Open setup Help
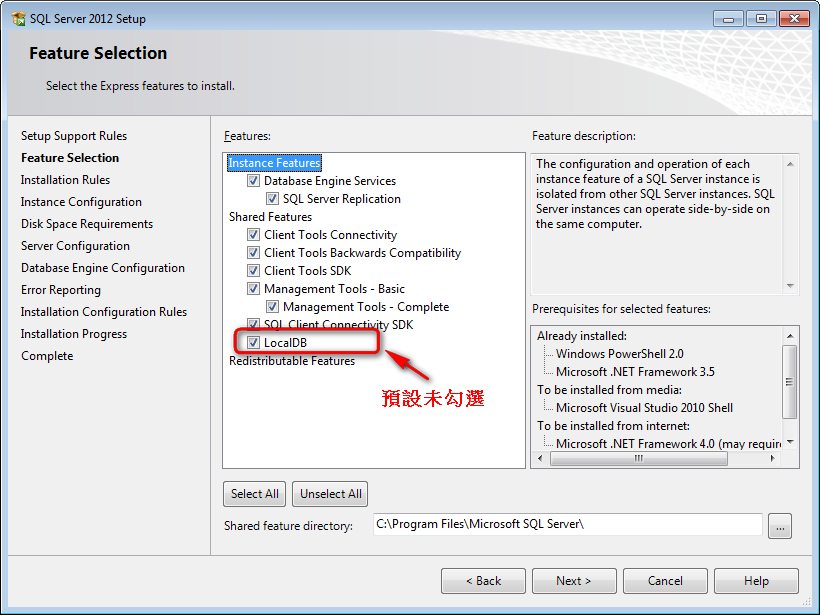This screenshot has height=615, width=820. point(756,581)
